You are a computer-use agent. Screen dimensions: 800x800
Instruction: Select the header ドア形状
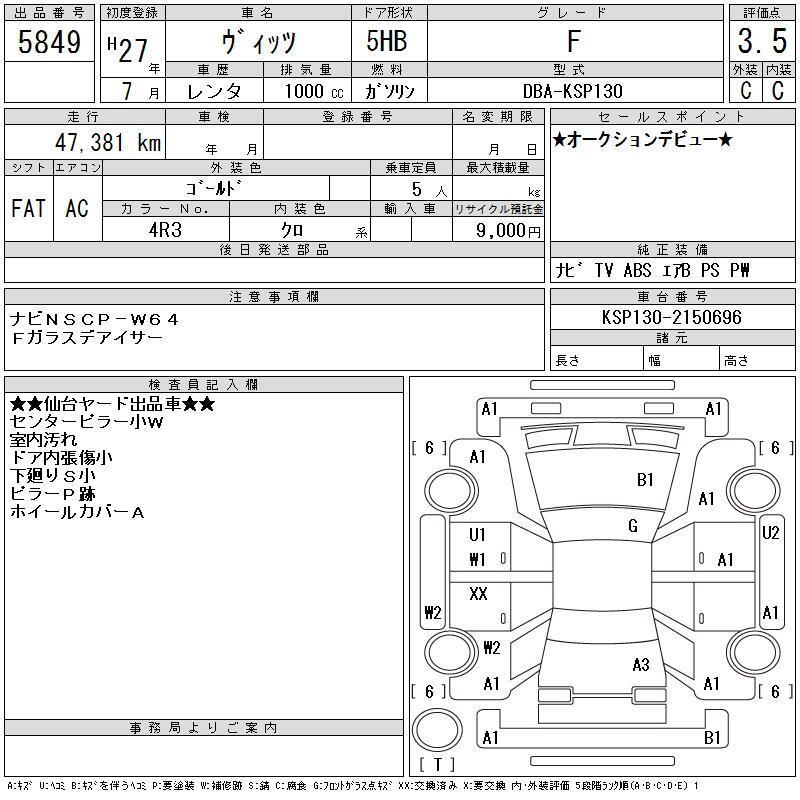click(x=388, y=13)
